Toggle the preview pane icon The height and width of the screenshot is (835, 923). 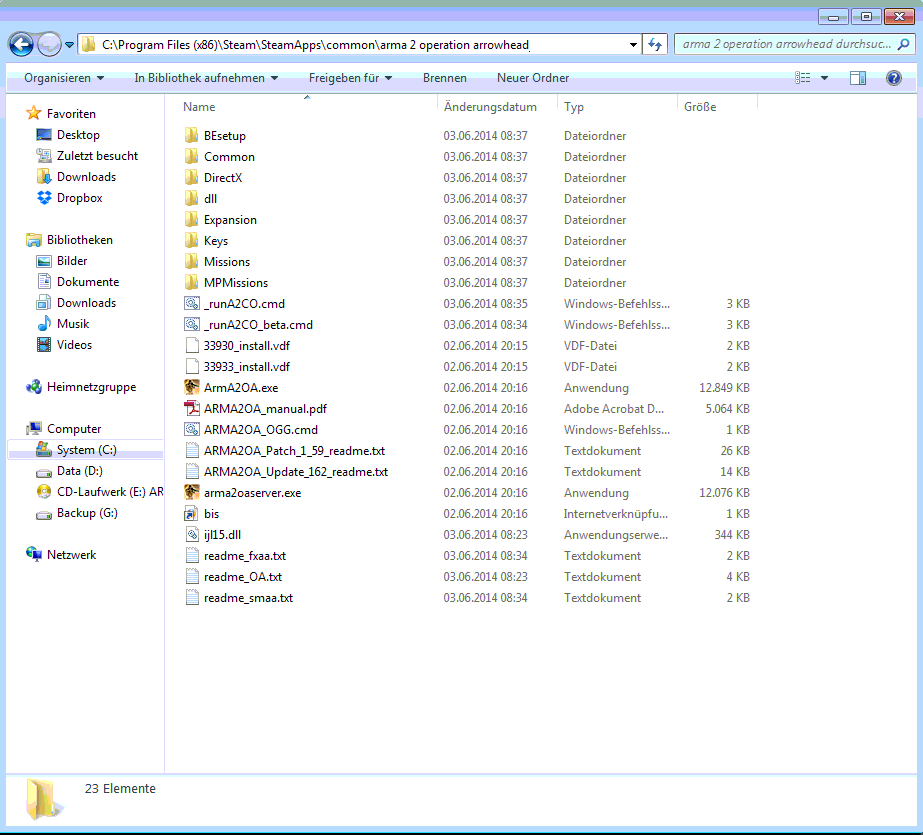coord(858,78)
